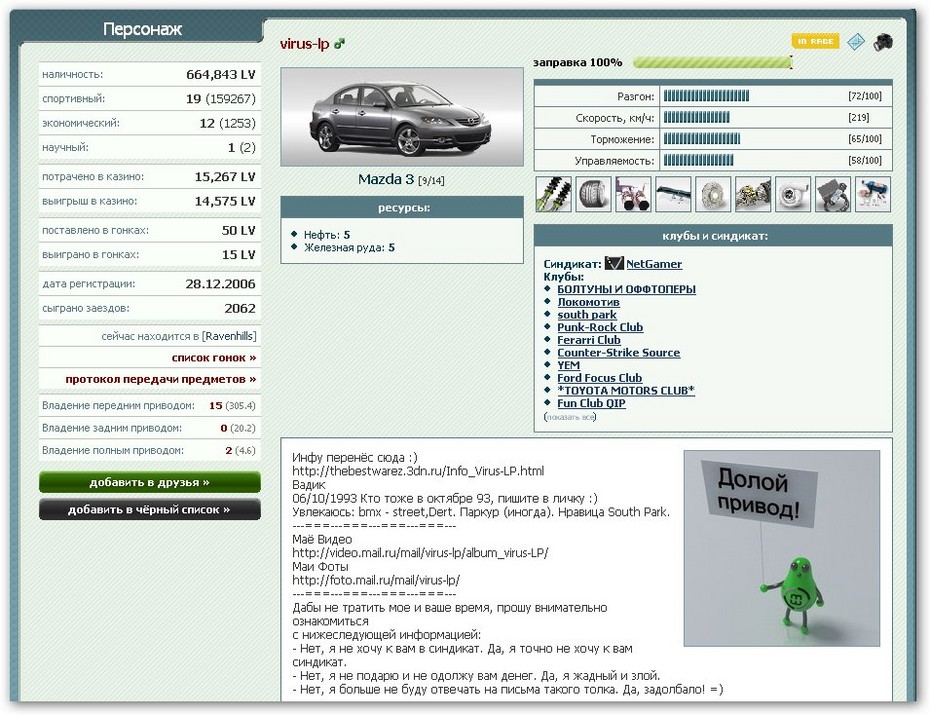This screenshot has height=715, width=930.
Task: Click the 'клубы и синдикат:' section header
Action: point(714,235)
